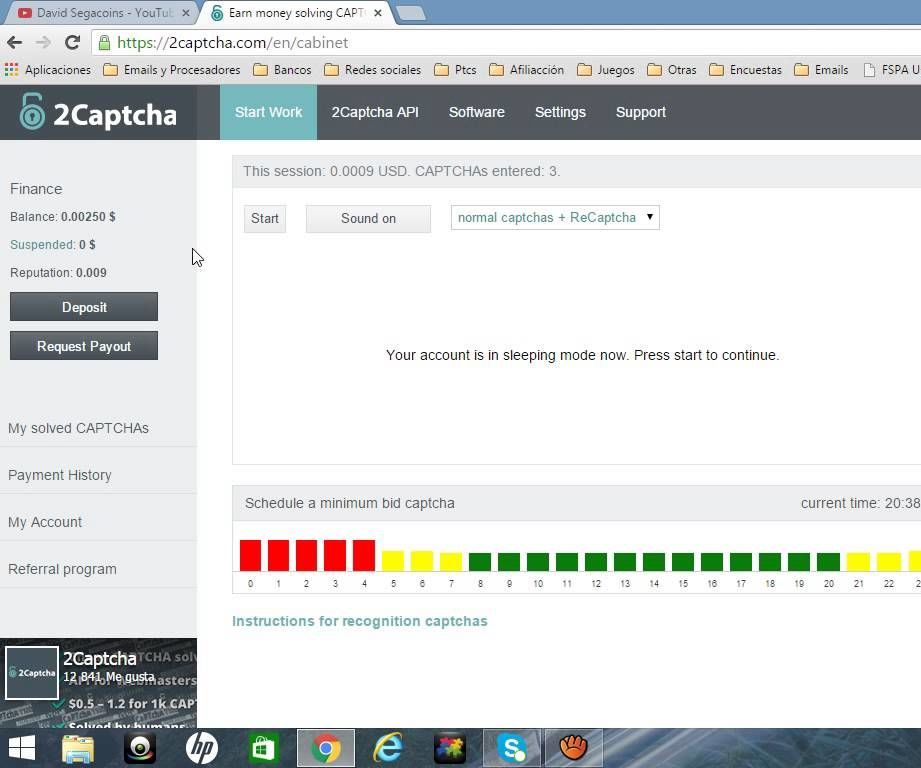Screen dimensions: 921x768
Task: Open the Afiliacción bookmark folder
Action: pyautogui.click(x=526, y=70)
